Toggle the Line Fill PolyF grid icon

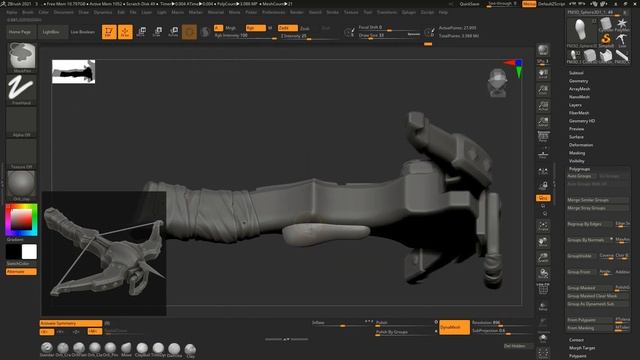543,289
